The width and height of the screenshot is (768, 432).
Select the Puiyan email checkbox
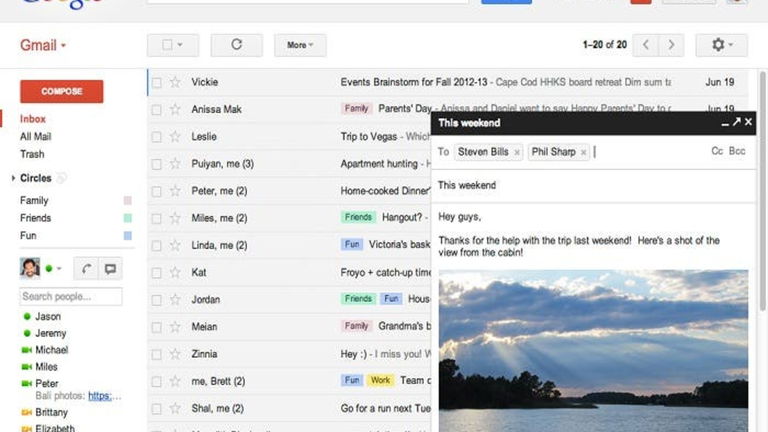(156, 164)
